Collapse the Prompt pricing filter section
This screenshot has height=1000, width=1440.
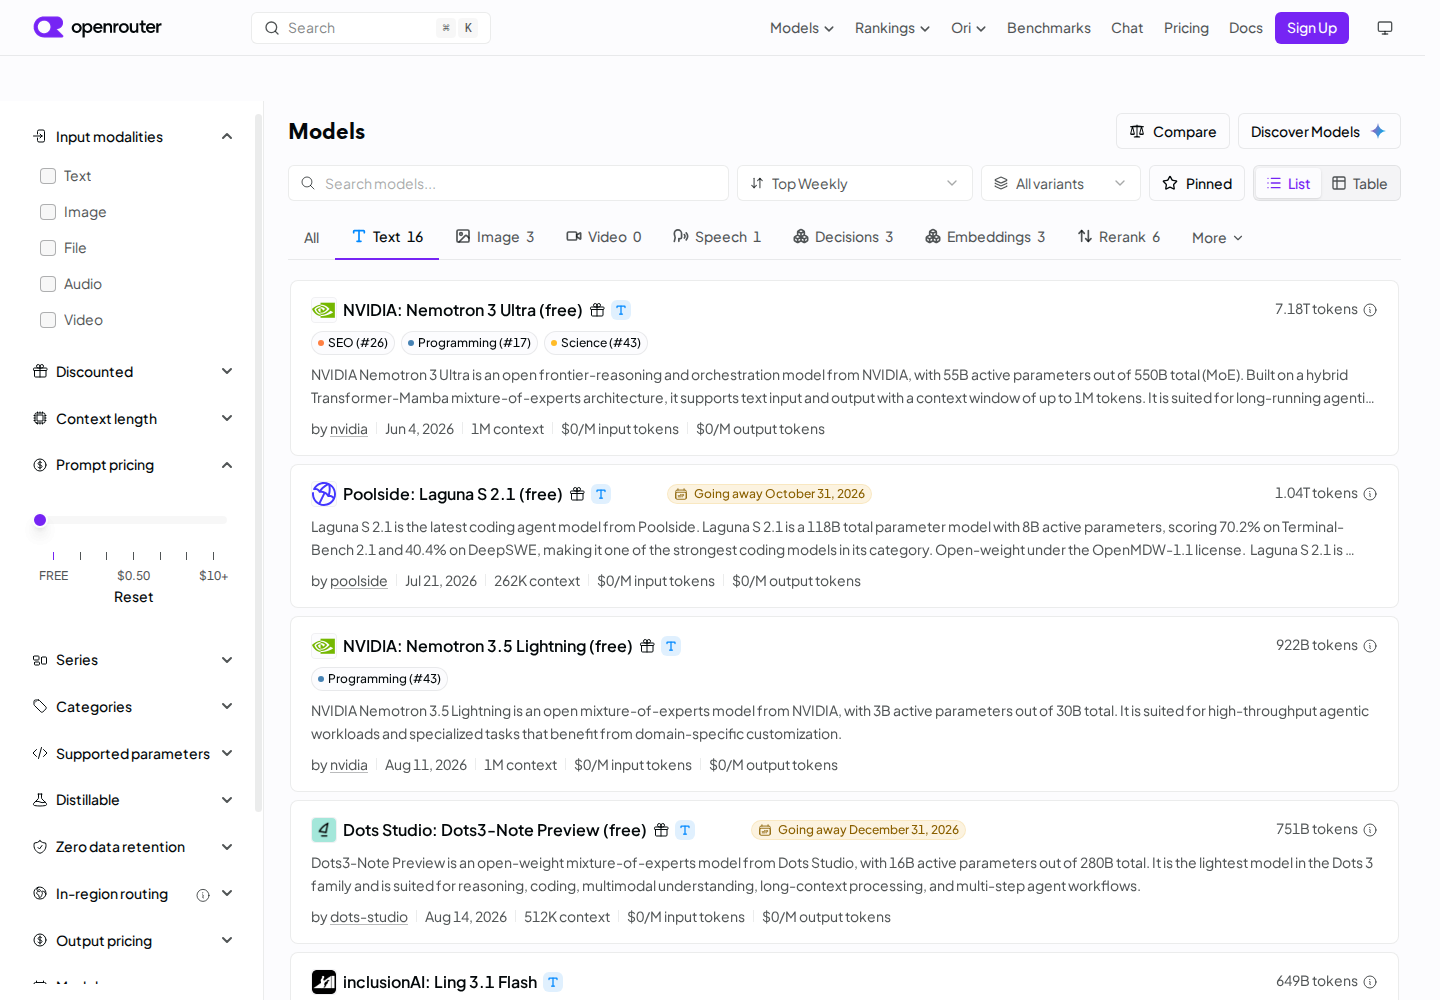133,465
